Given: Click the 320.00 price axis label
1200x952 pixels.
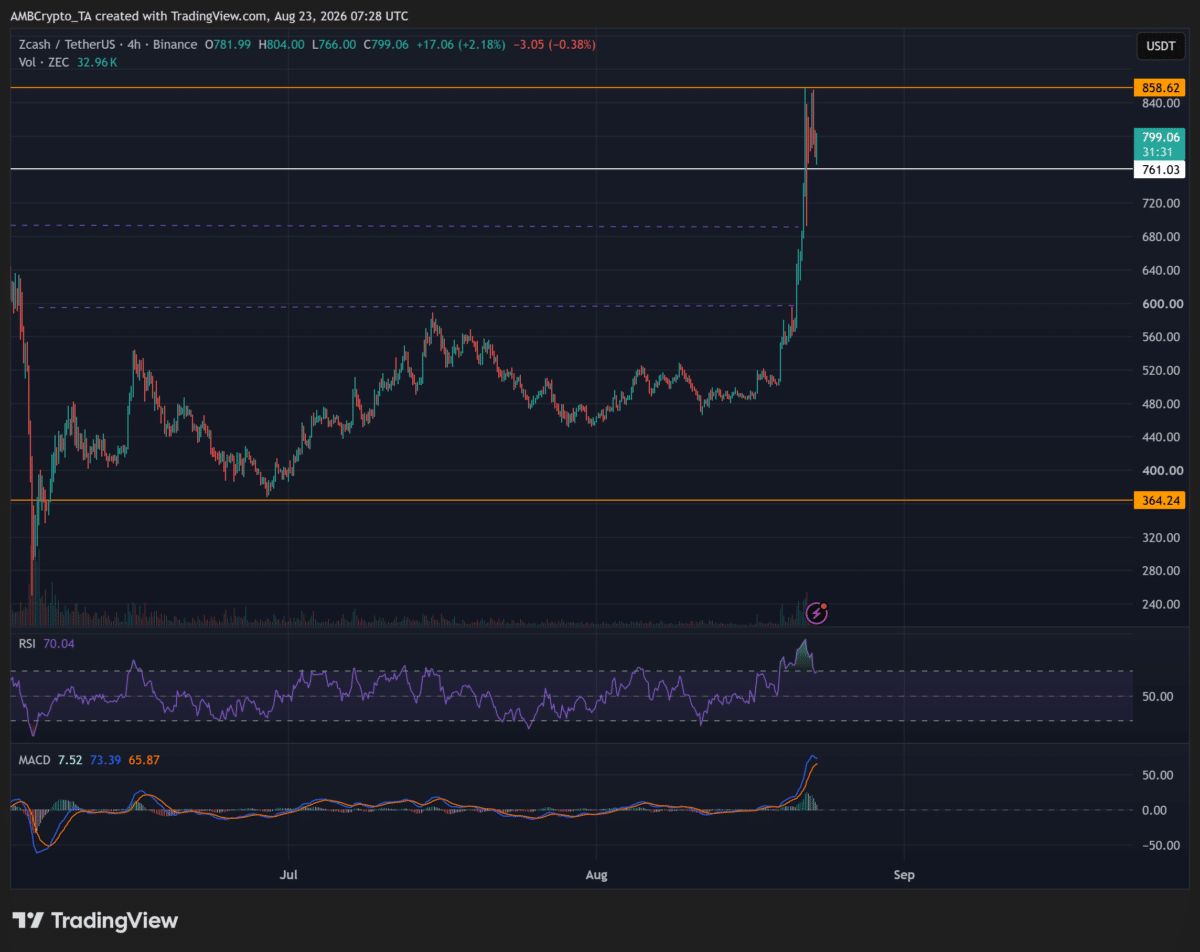Looking at the screenshot, I should (1162, 538).
